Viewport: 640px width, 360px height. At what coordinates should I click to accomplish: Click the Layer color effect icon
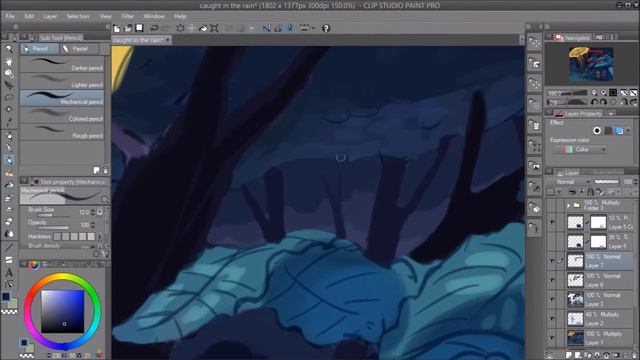tap(619, 131)
